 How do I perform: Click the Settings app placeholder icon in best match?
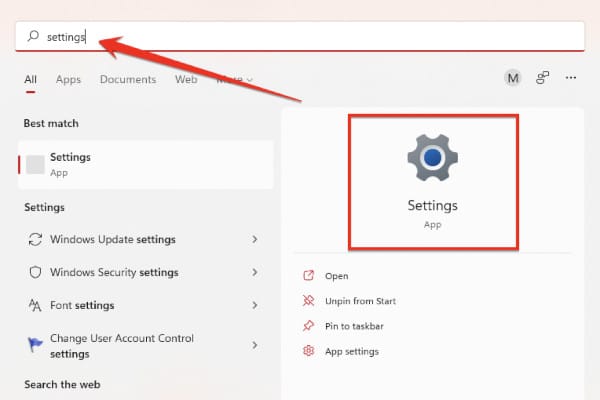coord(35,165)
